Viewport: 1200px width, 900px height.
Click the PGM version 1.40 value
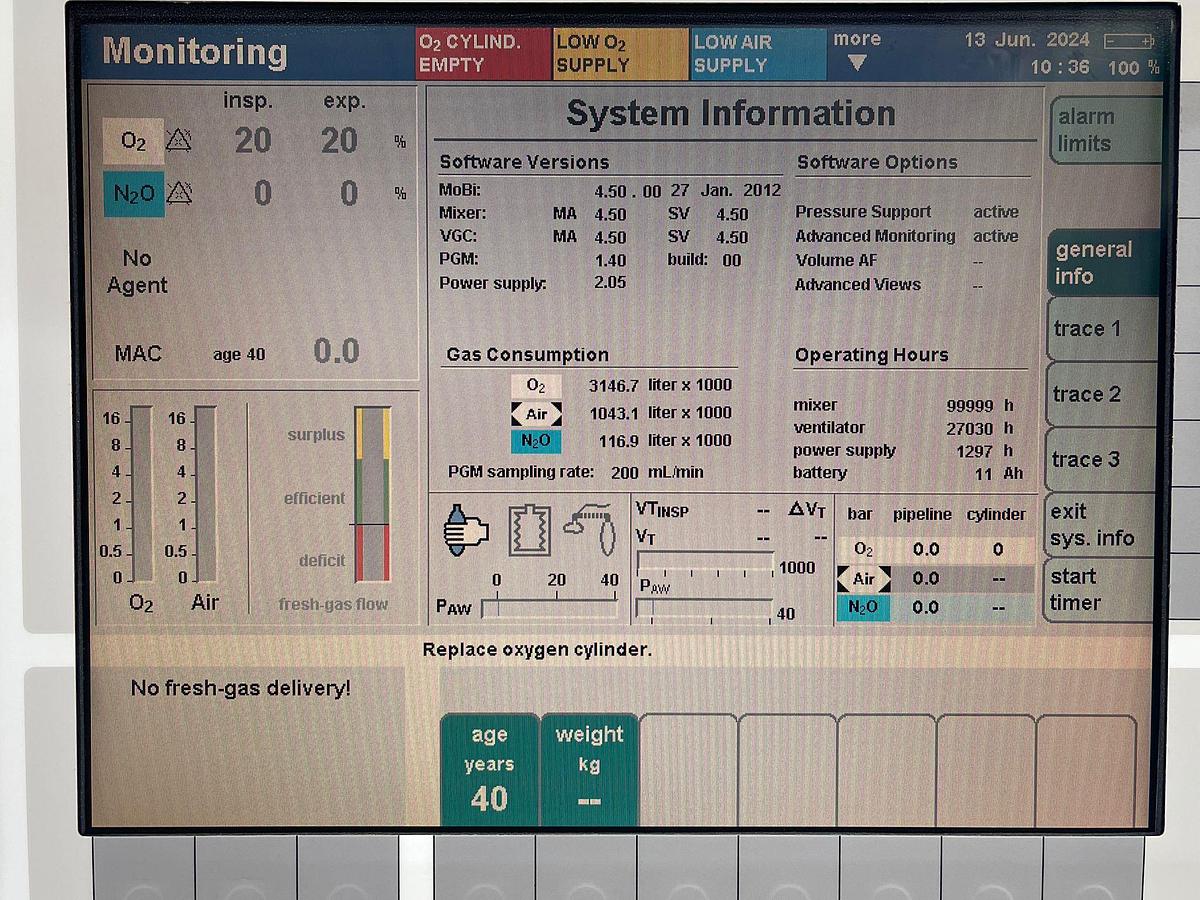[610, 260]
